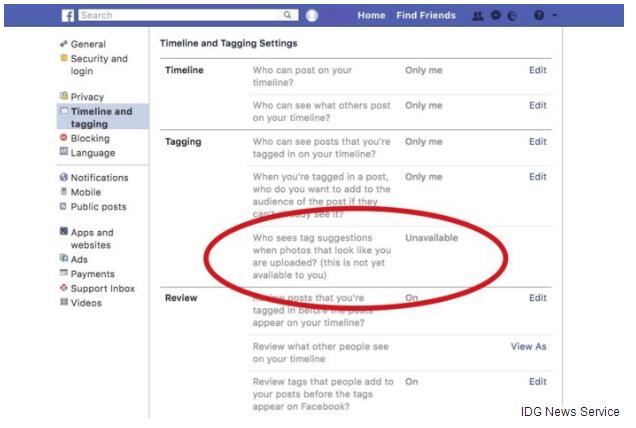Click 'Review what other people see' text

pyautogui.click(x=320, y=353)
